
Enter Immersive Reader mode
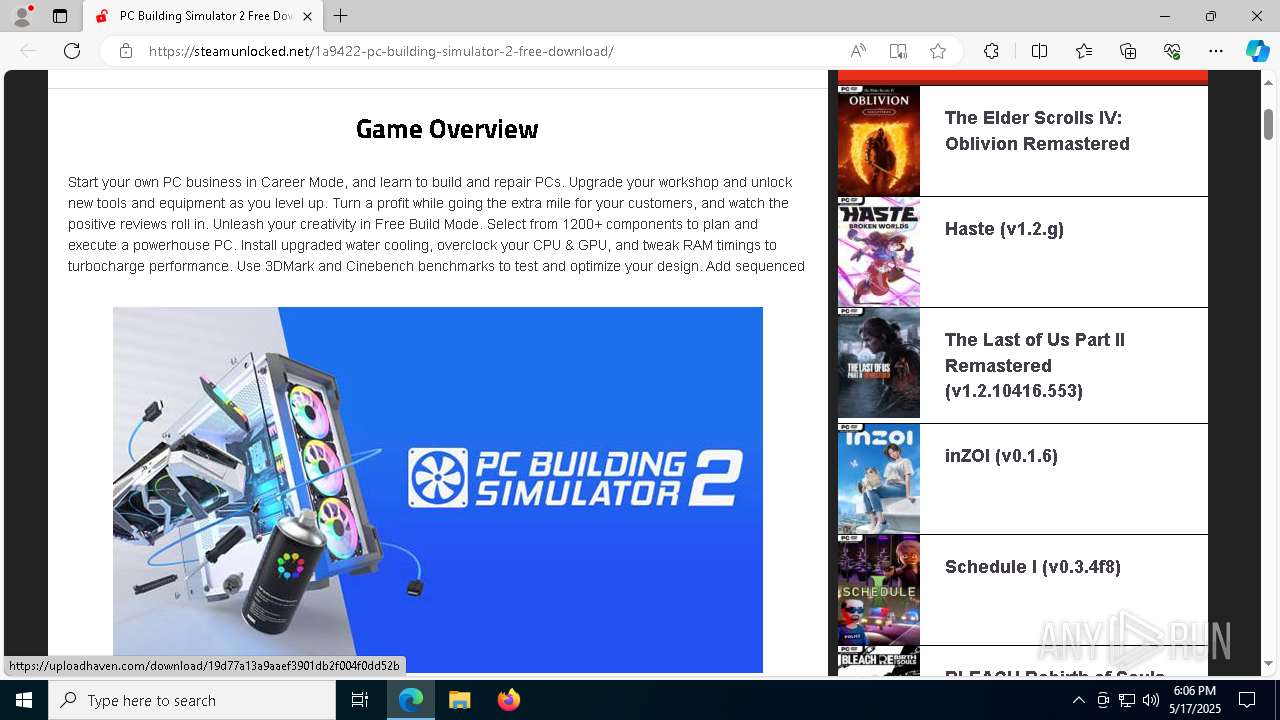(x=898, y=51)
